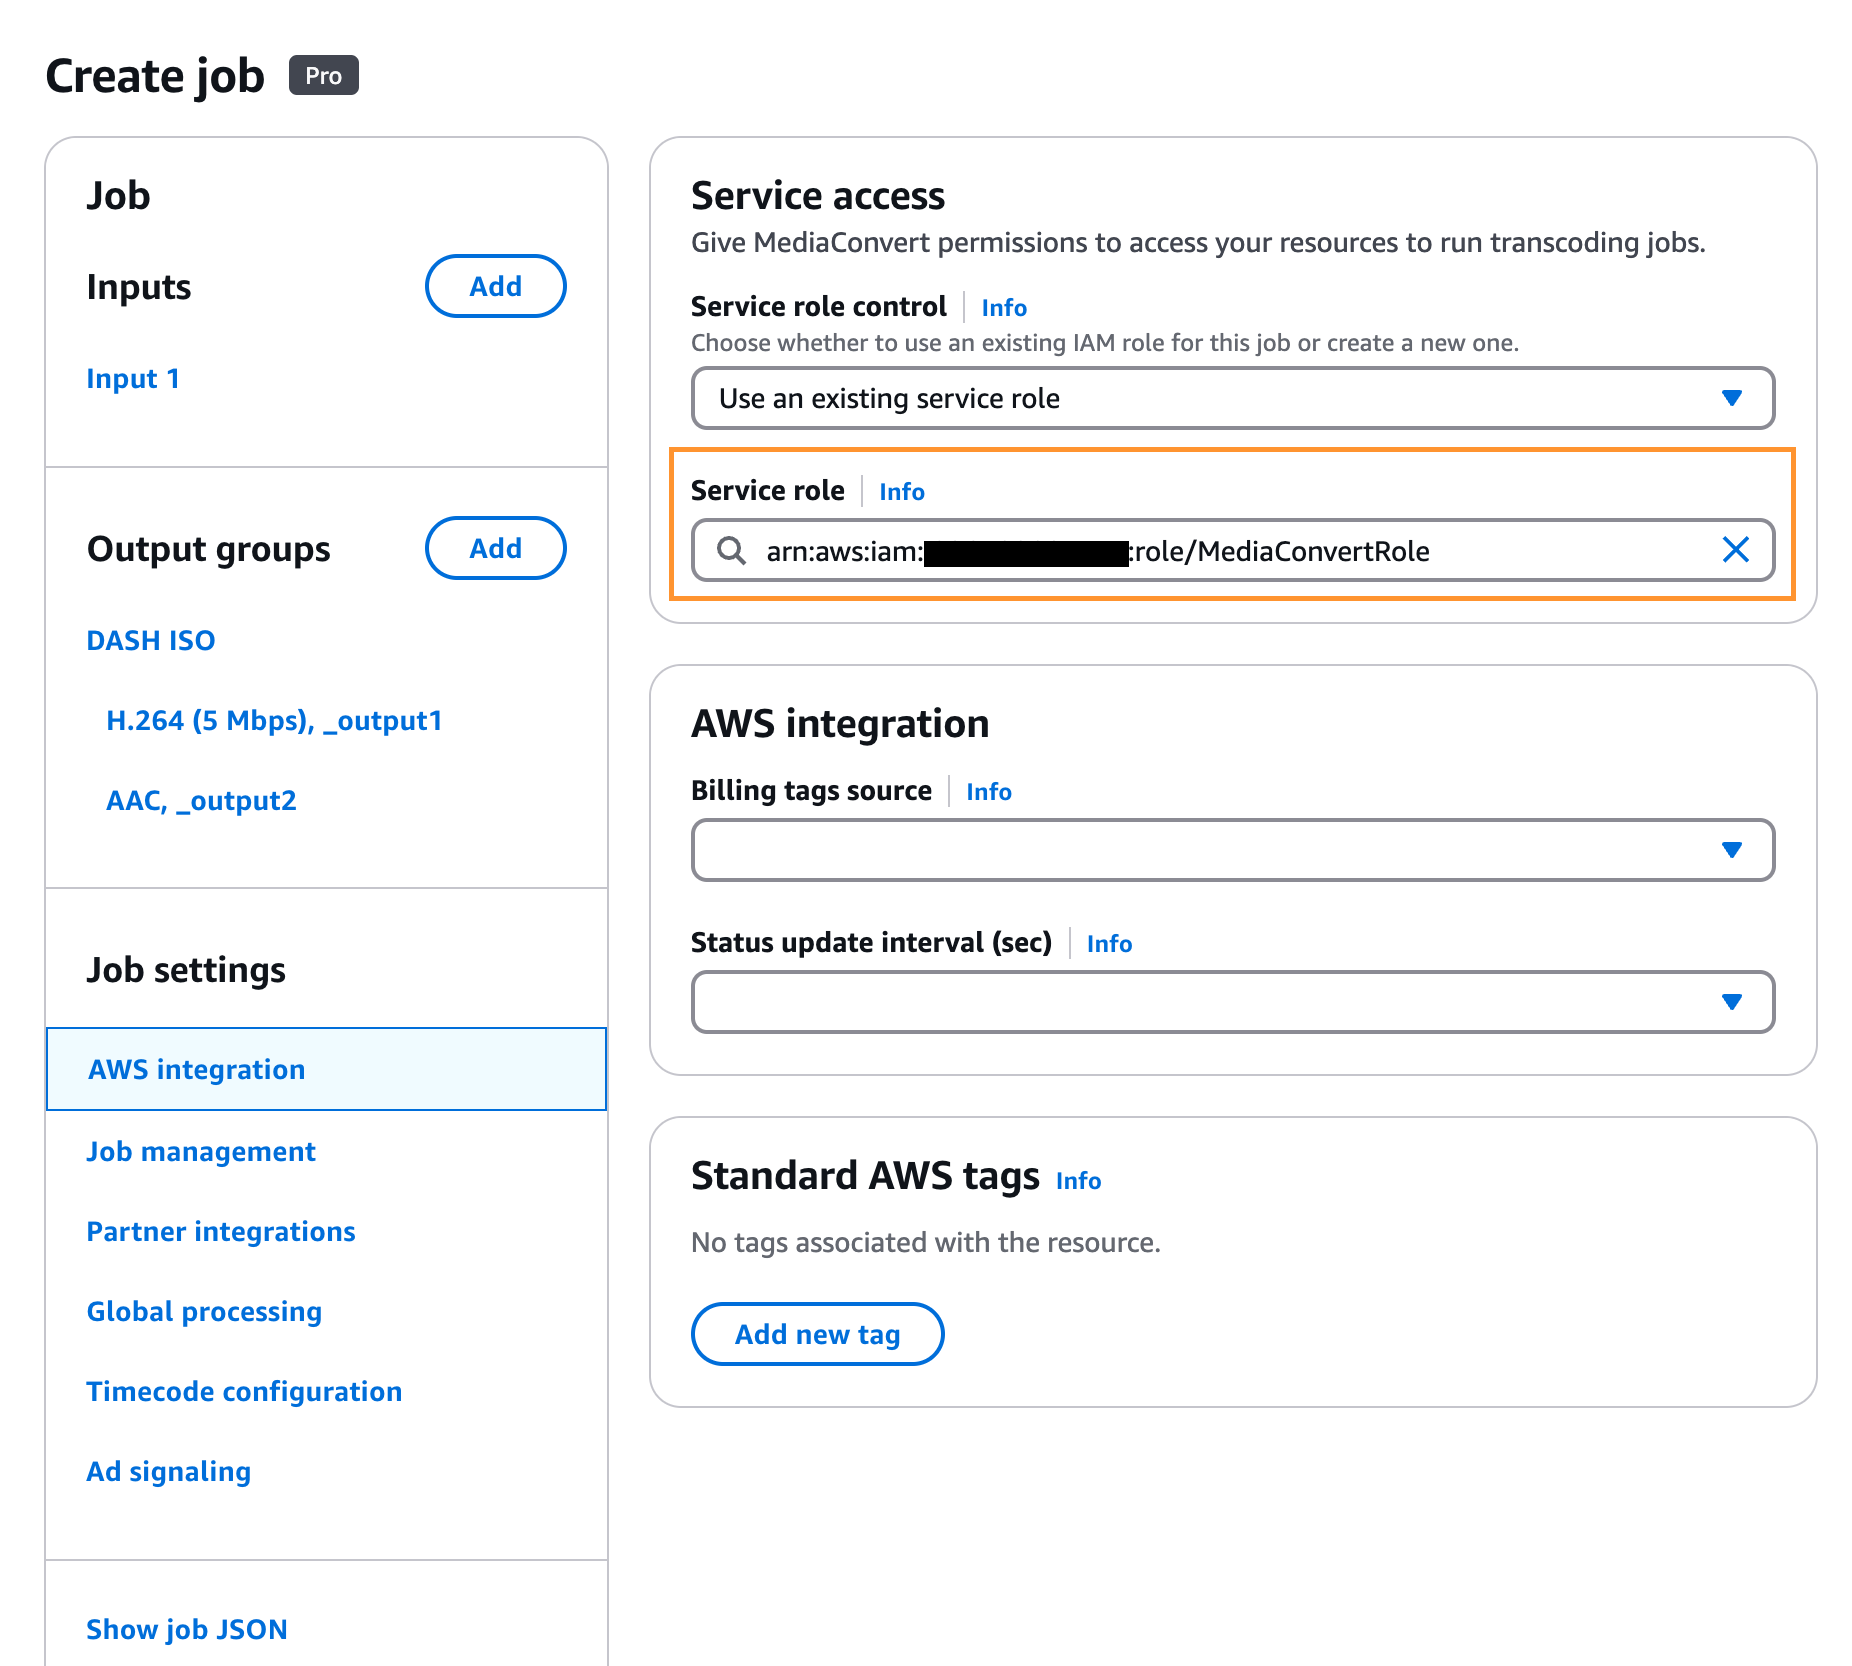Select Input 1 in Job panel
1852x1666 pixels.
click(132, 378)
